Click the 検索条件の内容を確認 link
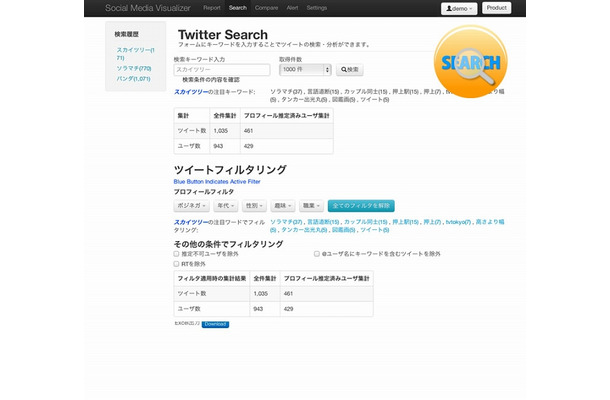Image resolution: width=610 pixels, height=400 pixels. [211, 80]
